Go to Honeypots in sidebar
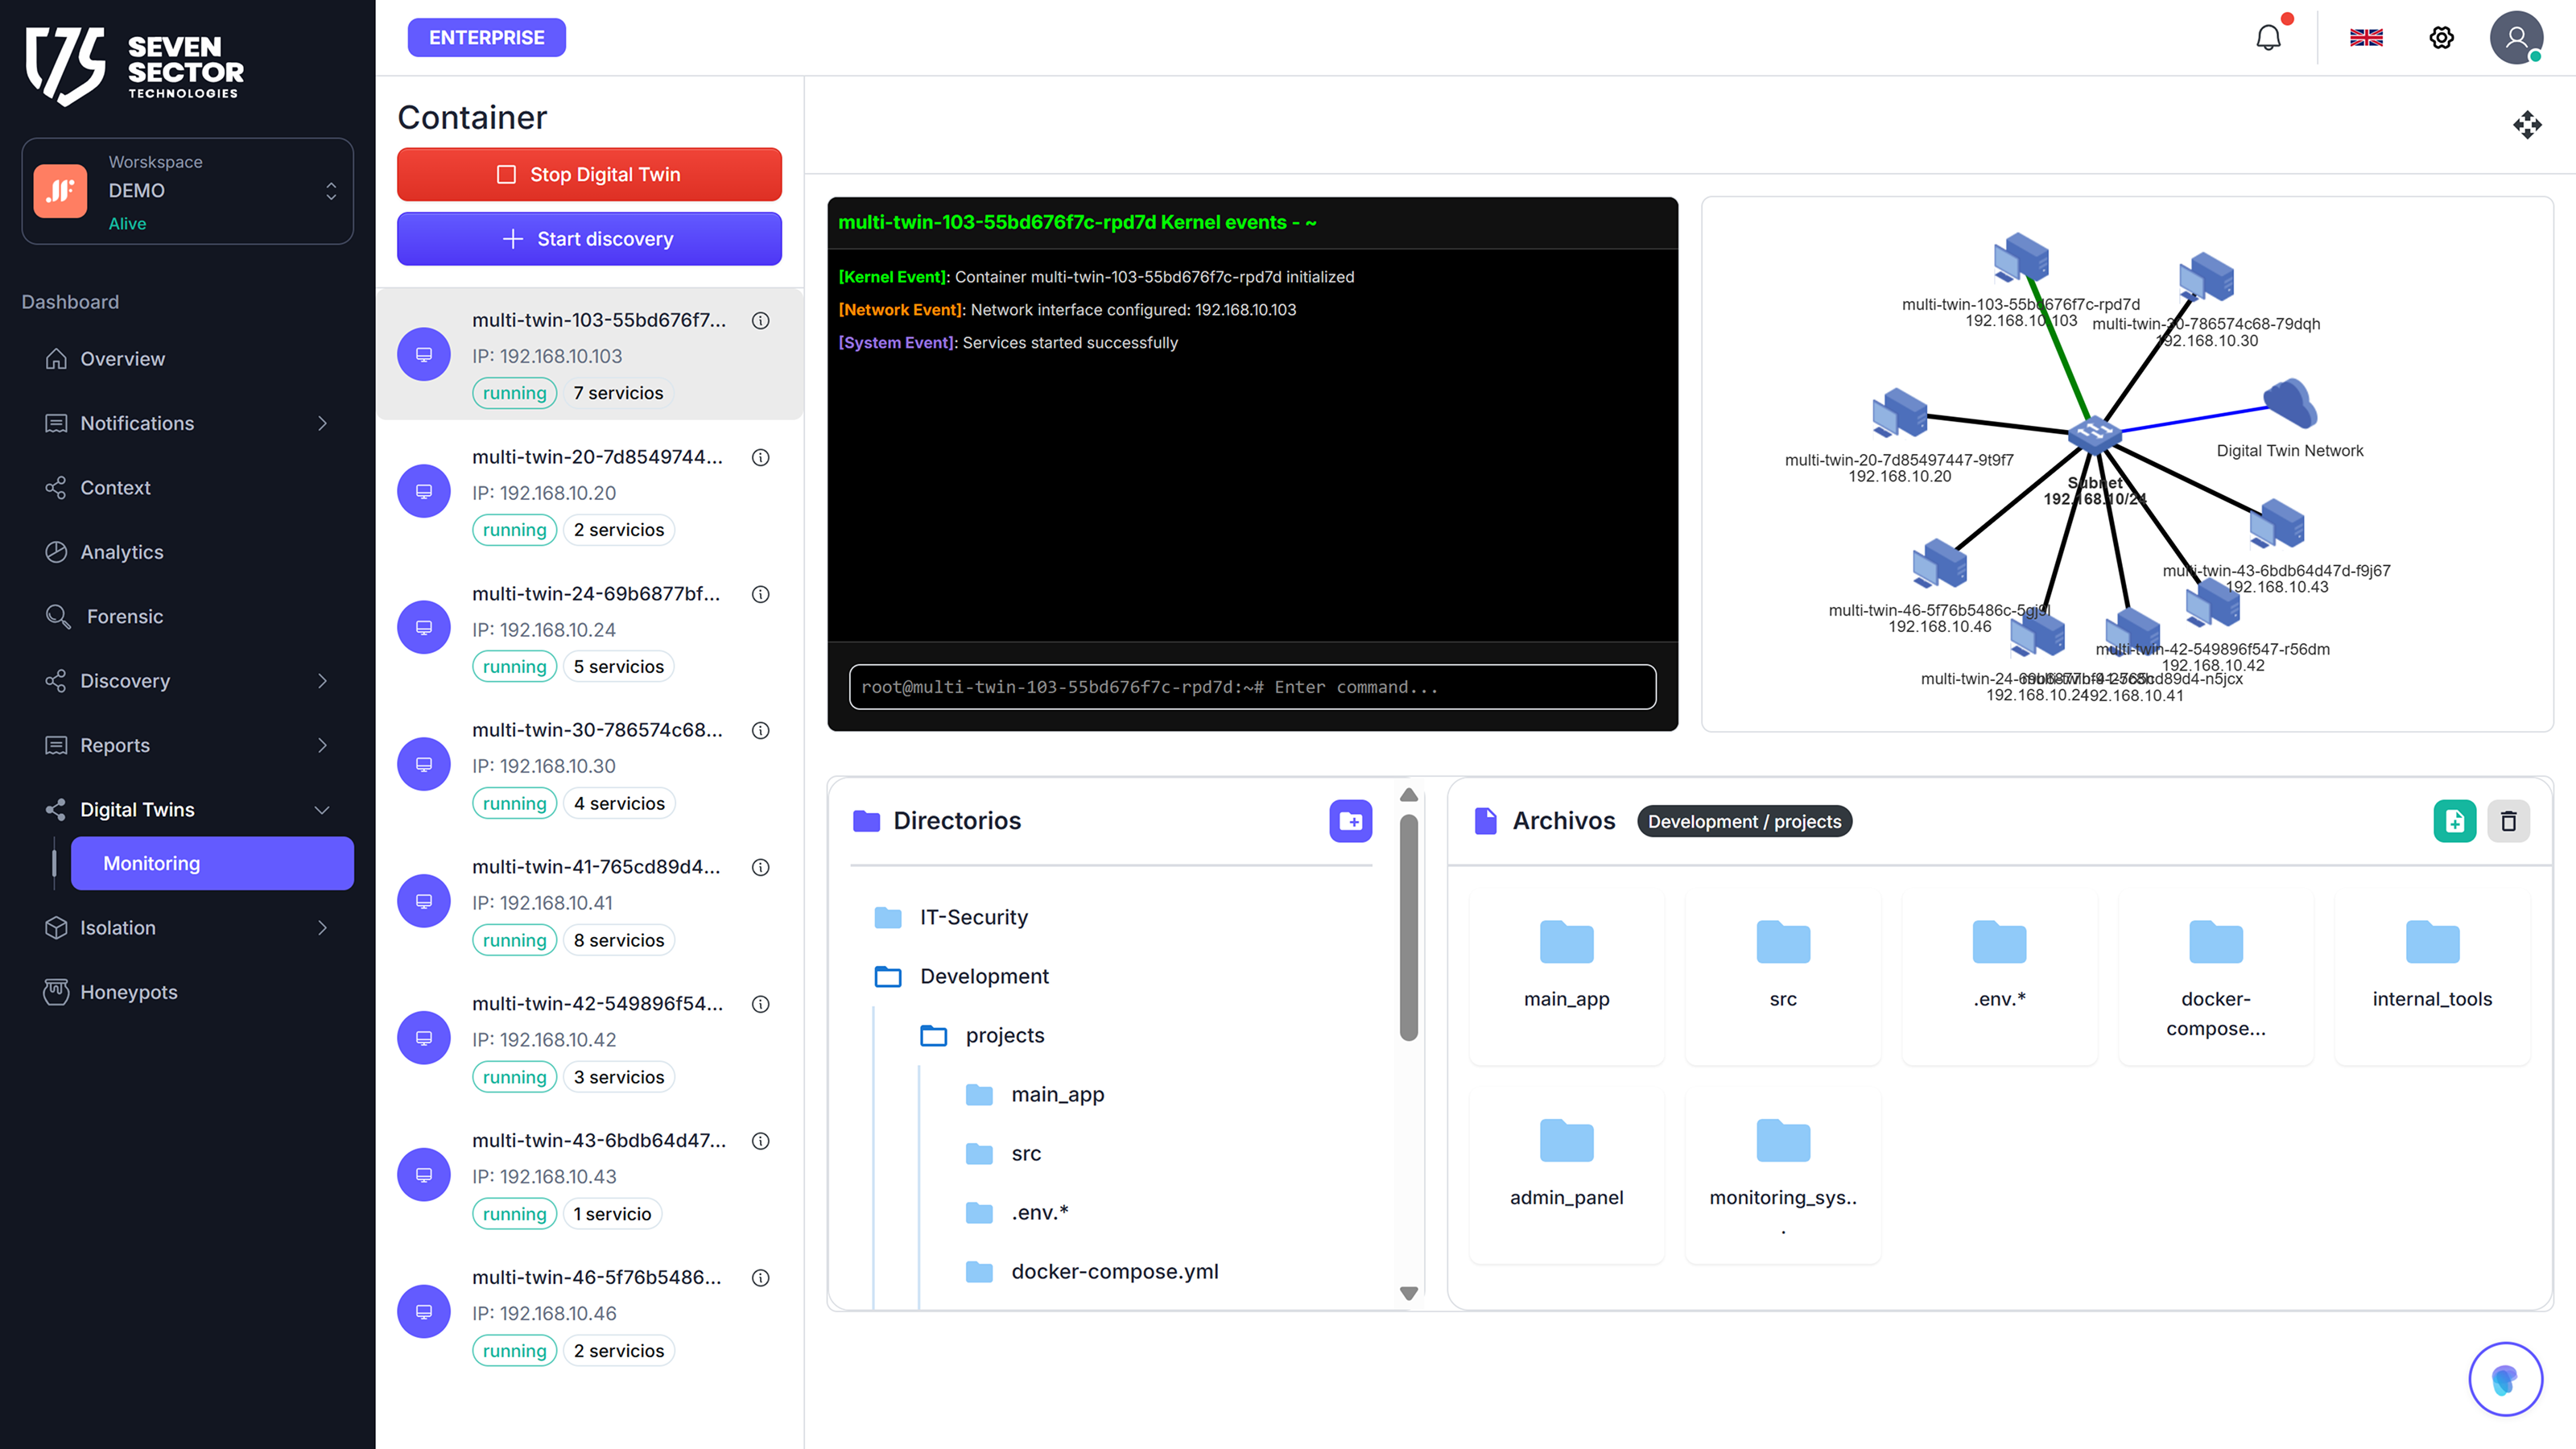Viewport: 2576px width, 1449px height. (x=128, y=992)
